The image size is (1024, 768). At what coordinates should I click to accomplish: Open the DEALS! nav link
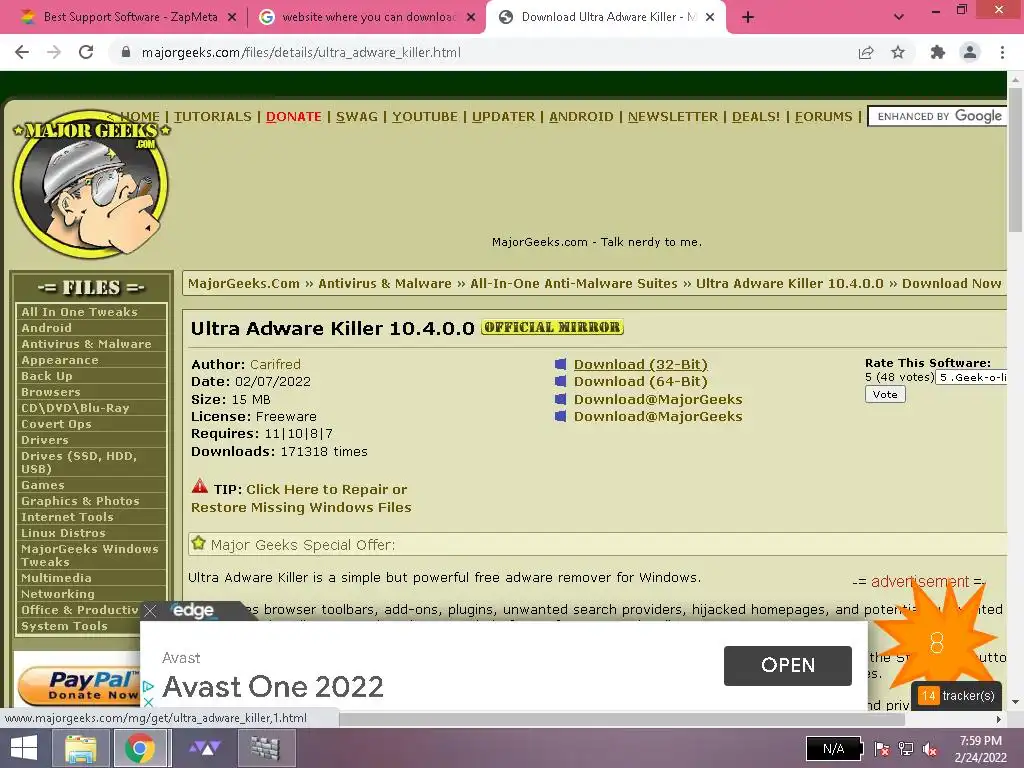[x=756, y=117]
